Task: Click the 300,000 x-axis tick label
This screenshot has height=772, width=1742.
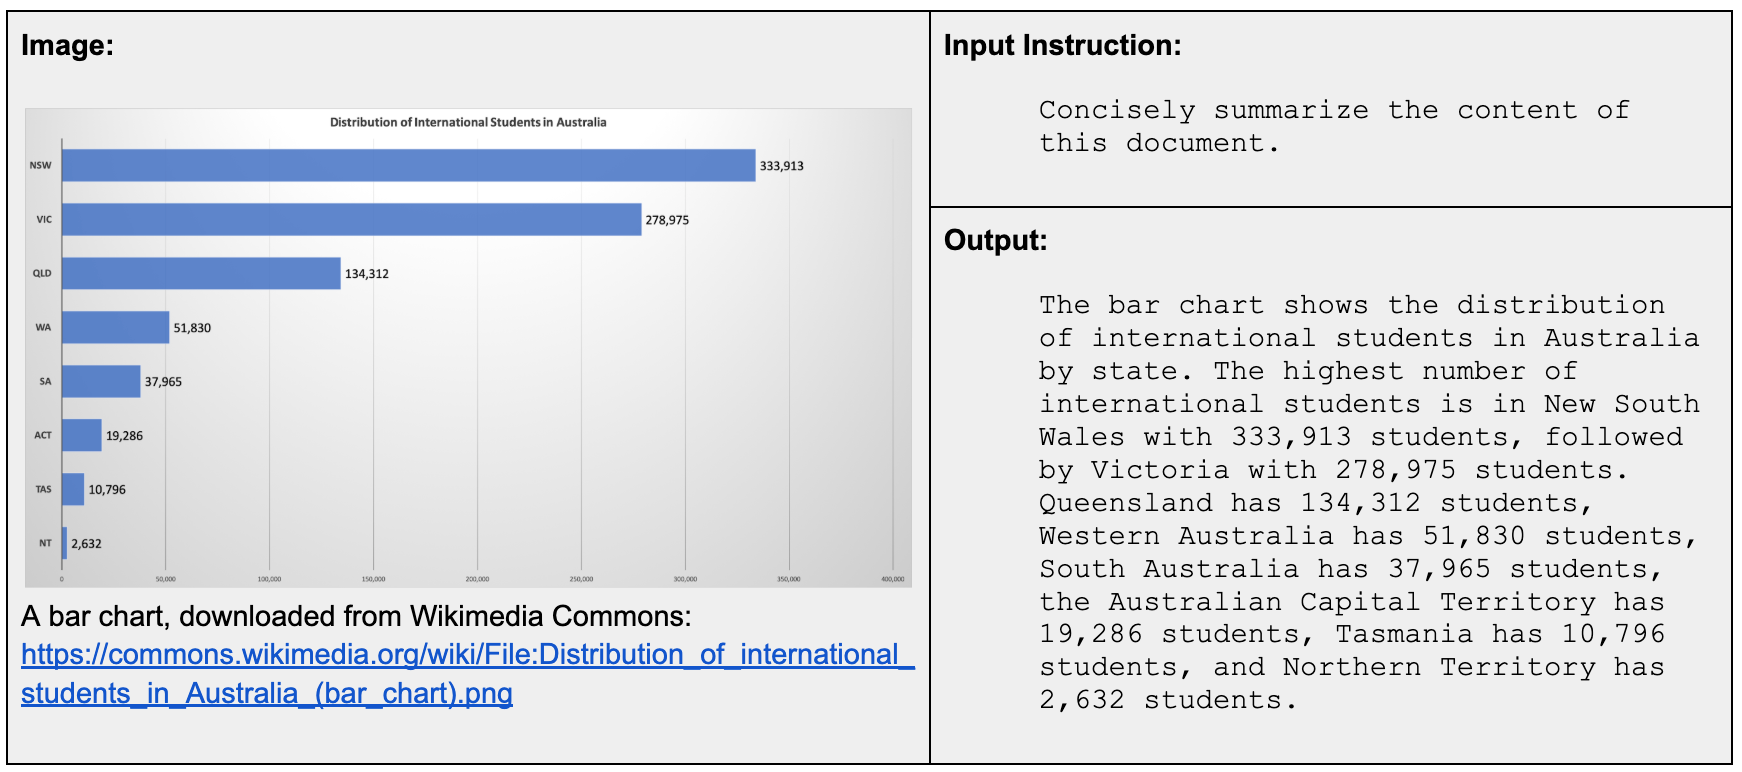Action: pos(685,579)
